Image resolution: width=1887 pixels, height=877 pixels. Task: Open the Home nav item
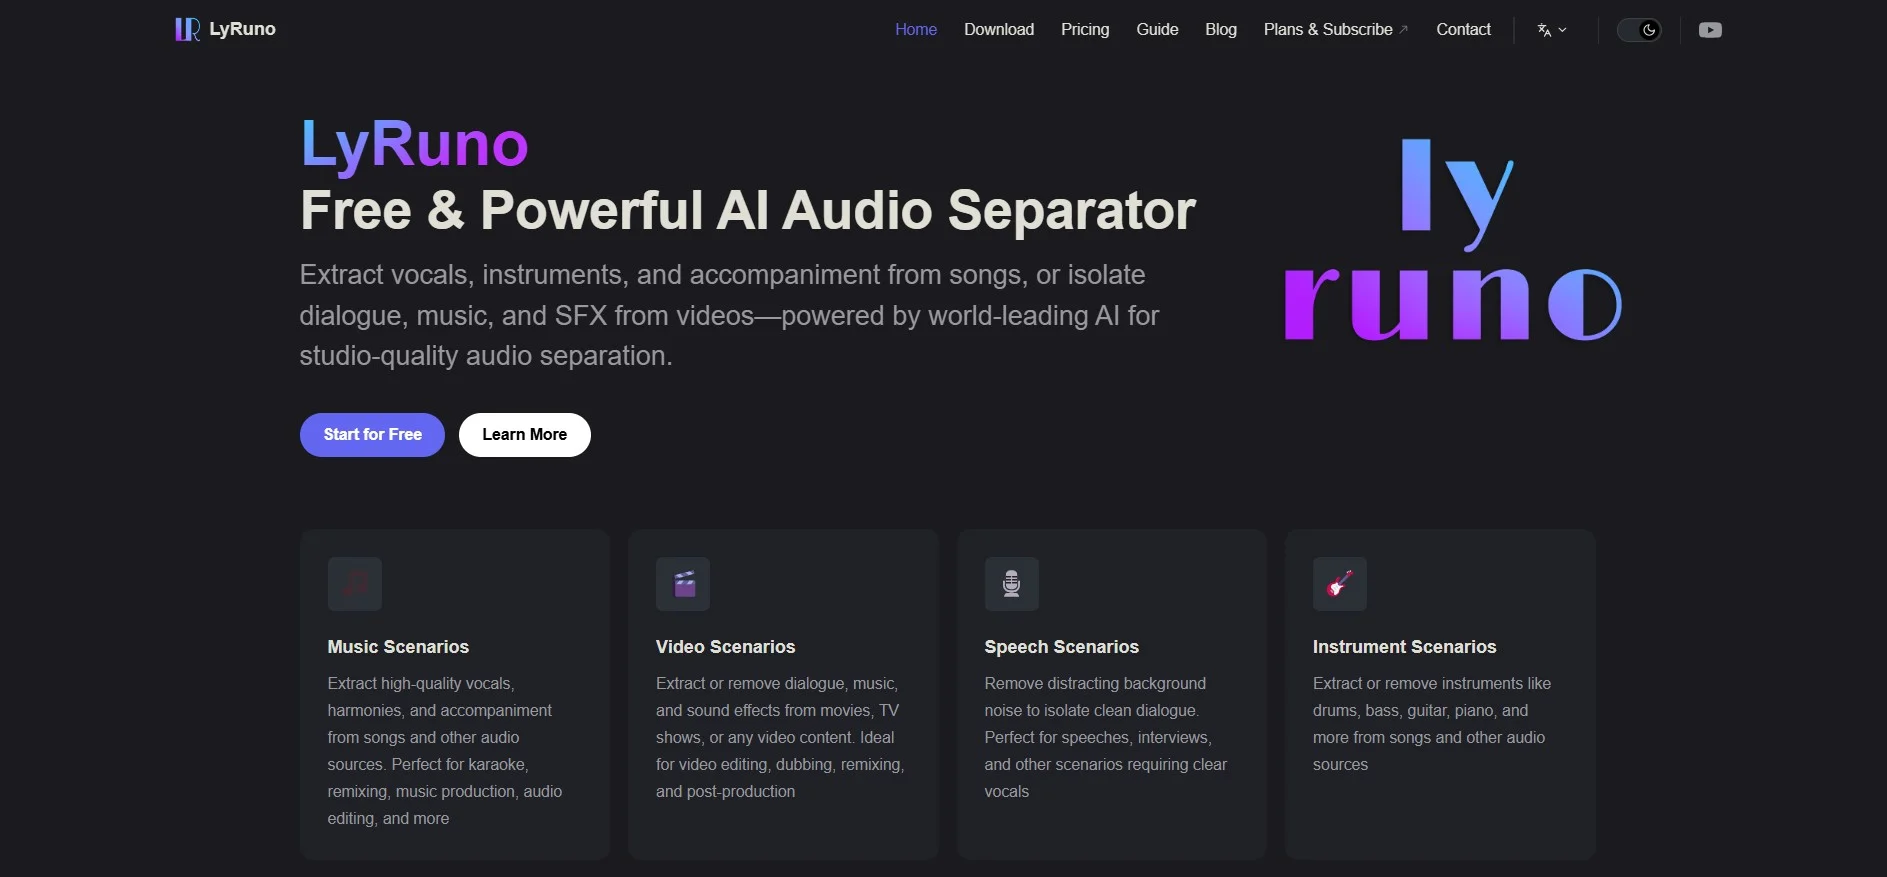pos(915,30)
